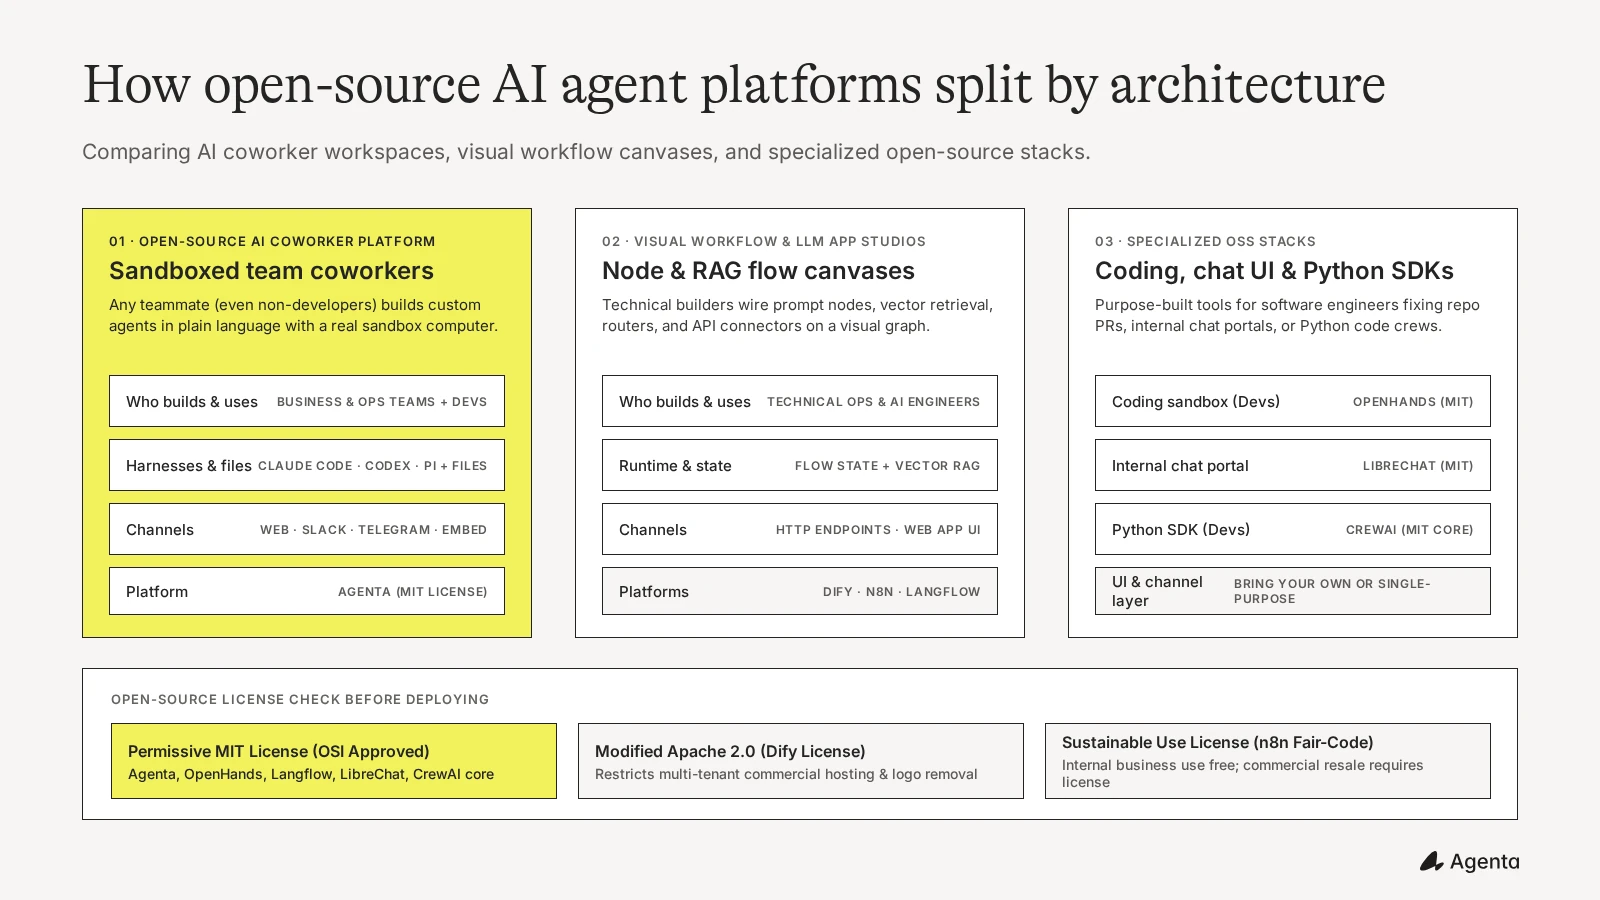Click the 'Harnesses & files' row
1600x900 pixels.
pyautogui.click(x=307, y=465)
